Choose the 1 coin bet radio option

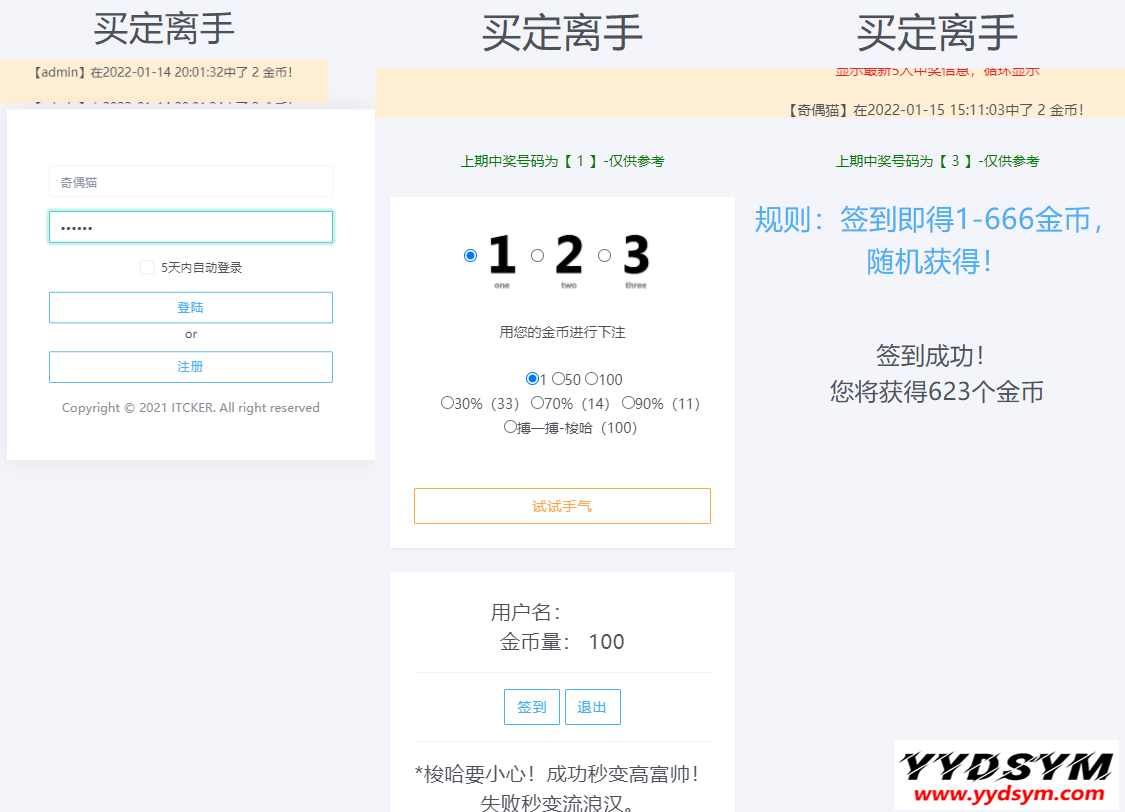coord(532,379)
